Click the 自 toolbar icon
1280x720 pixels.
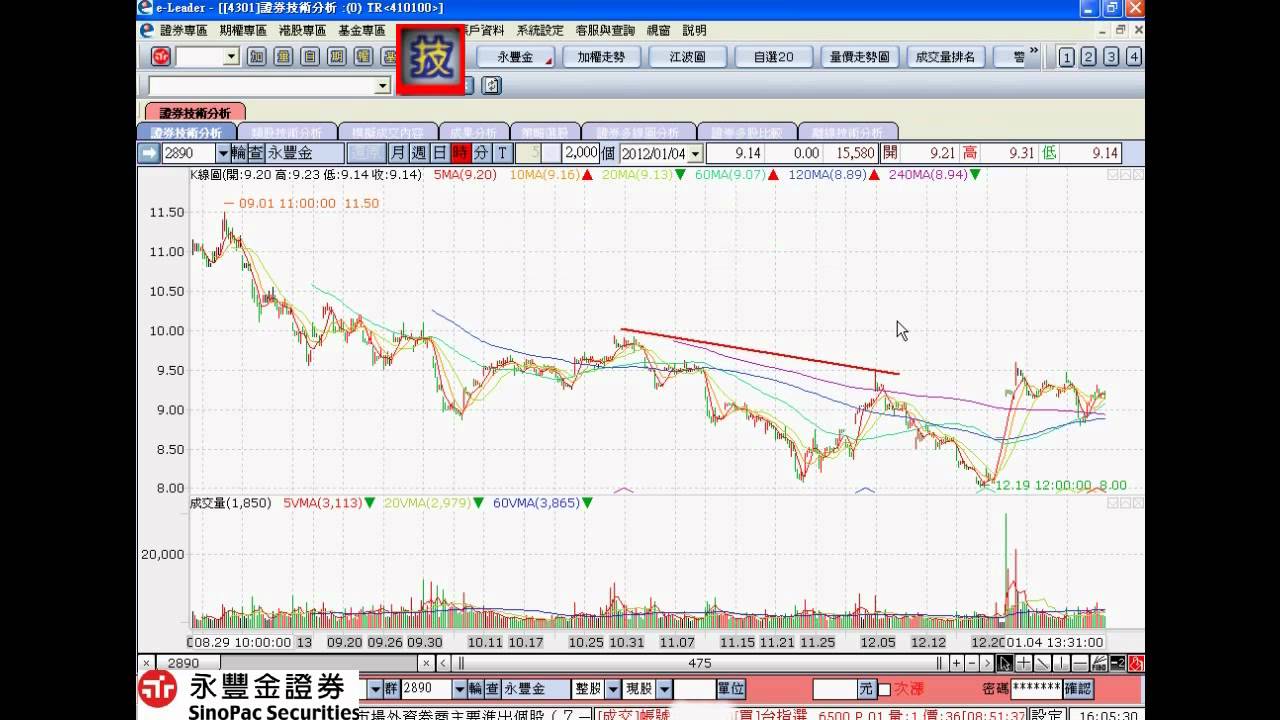310,56
